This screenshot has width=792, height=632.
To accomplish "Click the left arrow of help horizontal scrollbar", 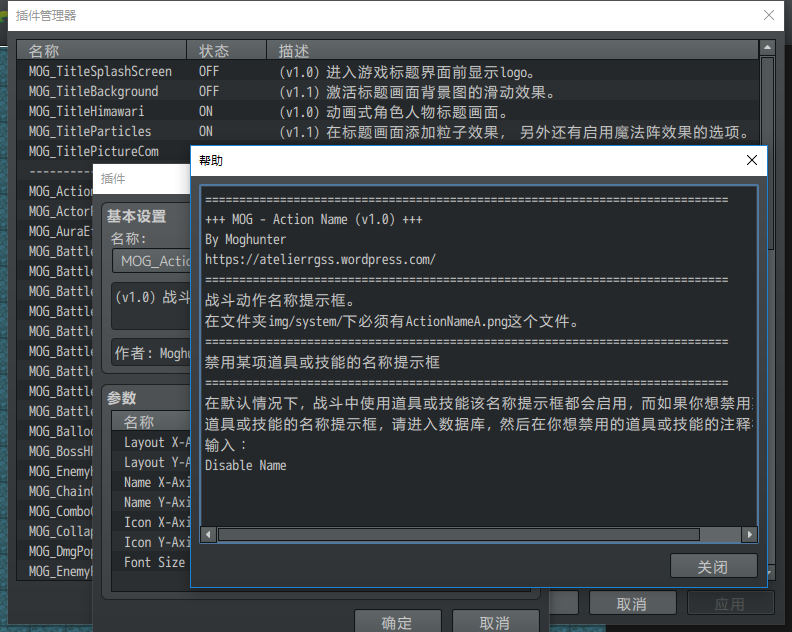I will click(208, 534).
